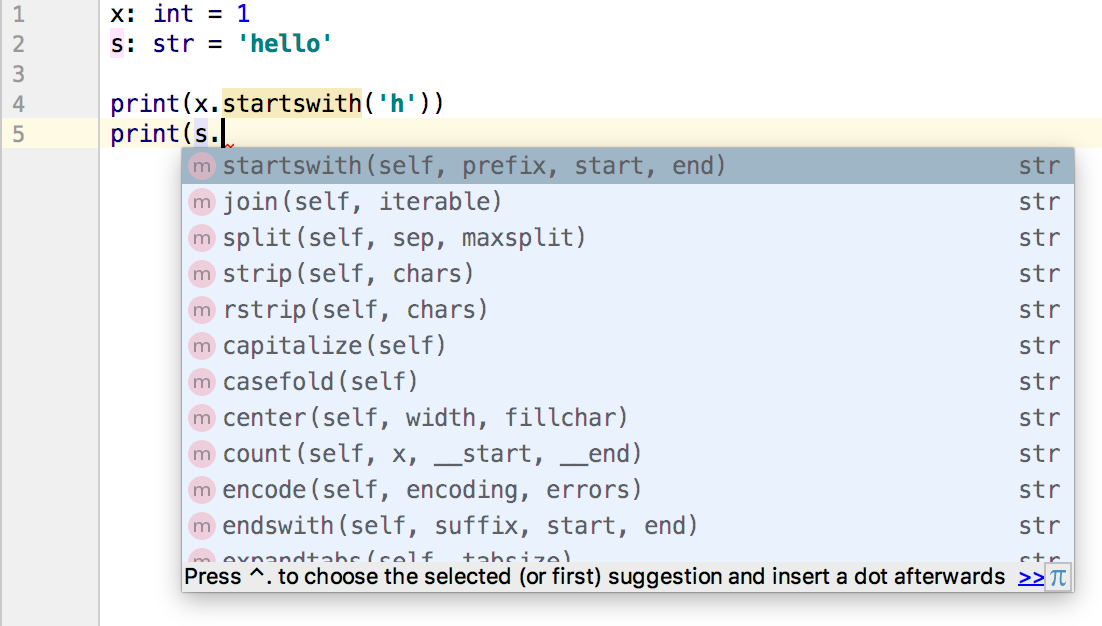Pick center(self, width, fillchar) completion

425,418
